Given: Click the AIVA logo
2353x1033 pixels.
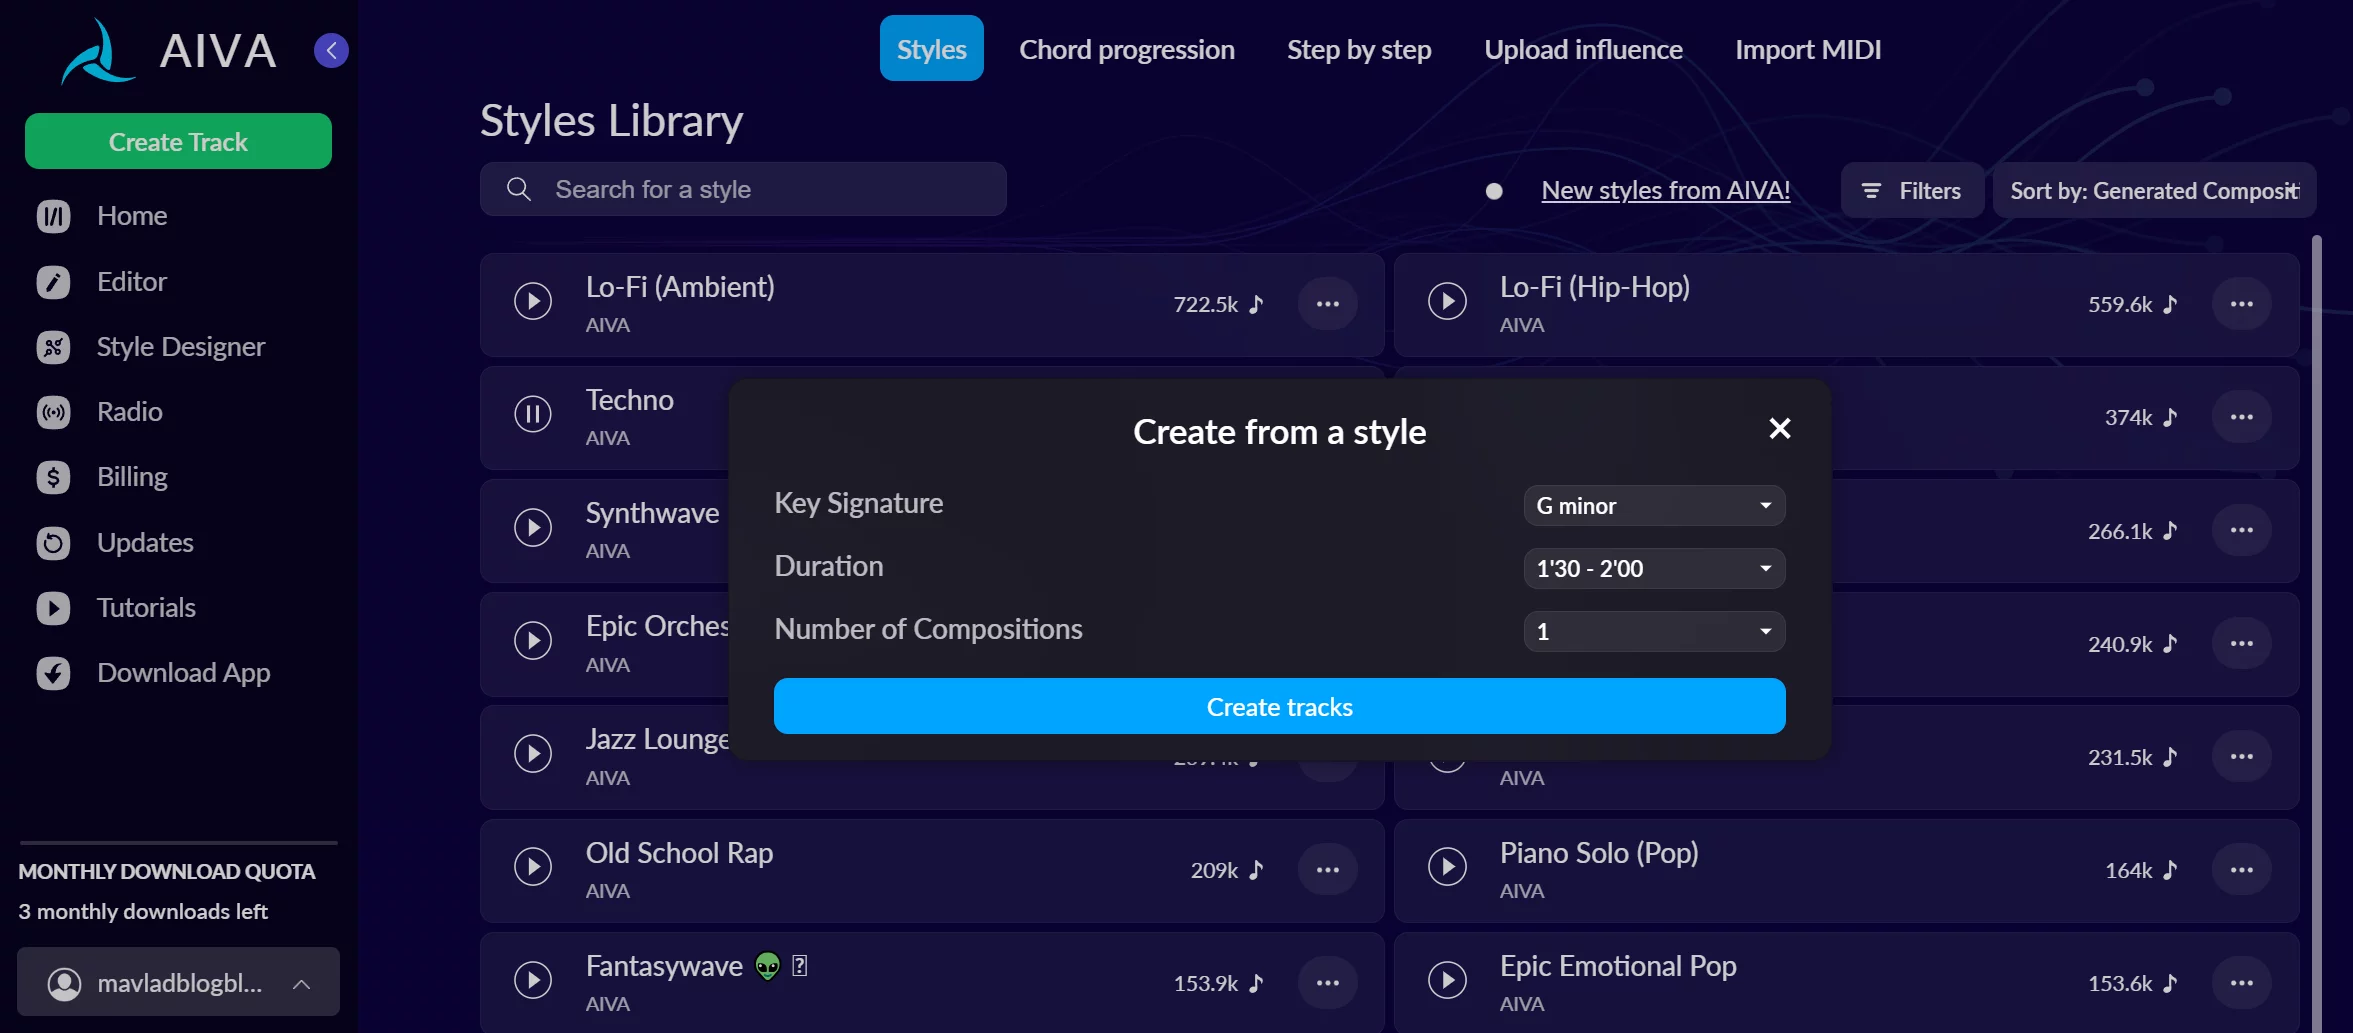Looking at the screenshot, I should [x=168, y=50].
